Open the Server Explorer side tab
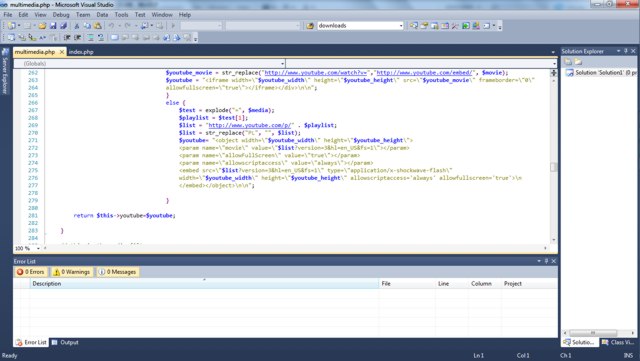This screenshot has width=640, height=361. point(5,72)
